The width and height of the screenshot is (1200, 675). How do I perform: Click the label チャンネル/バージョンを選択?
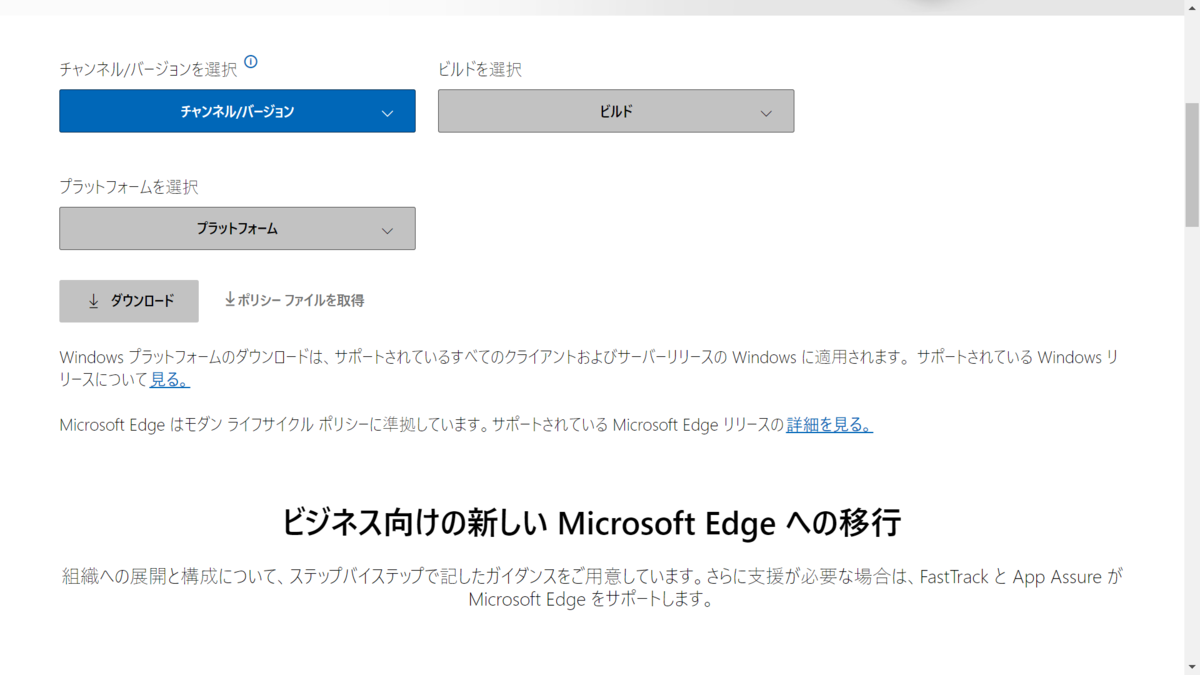148,70
